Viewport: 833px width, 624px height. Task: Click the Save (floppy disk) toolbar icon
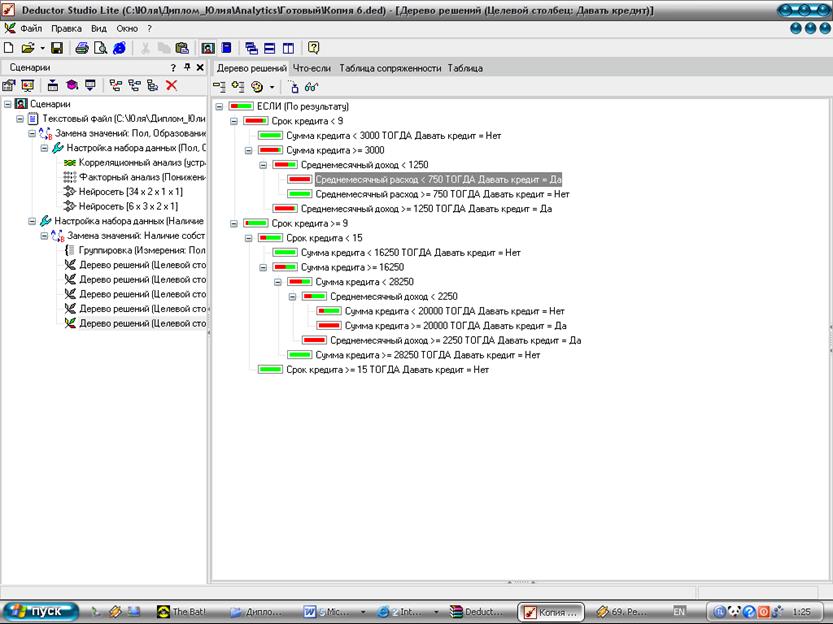[x=57, y=48]
